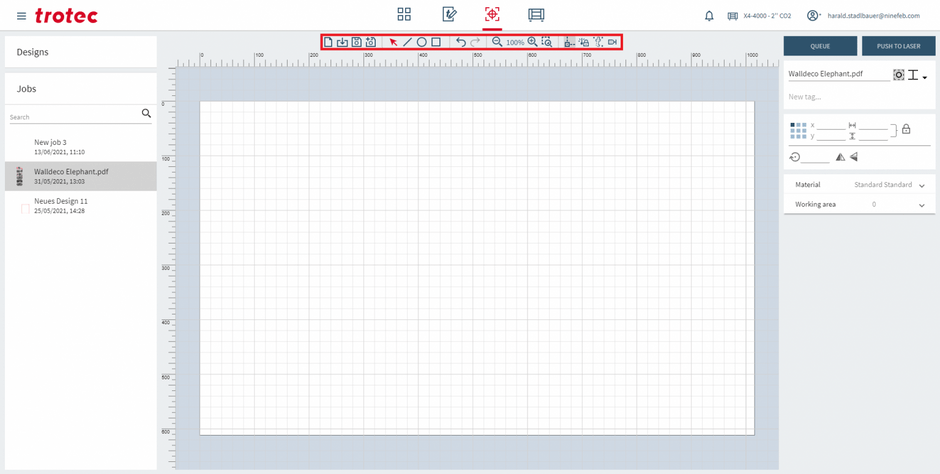Click the camera icon in toolbar
The height and width of the screenshot is (474, 940).
[x=612, y=42]
